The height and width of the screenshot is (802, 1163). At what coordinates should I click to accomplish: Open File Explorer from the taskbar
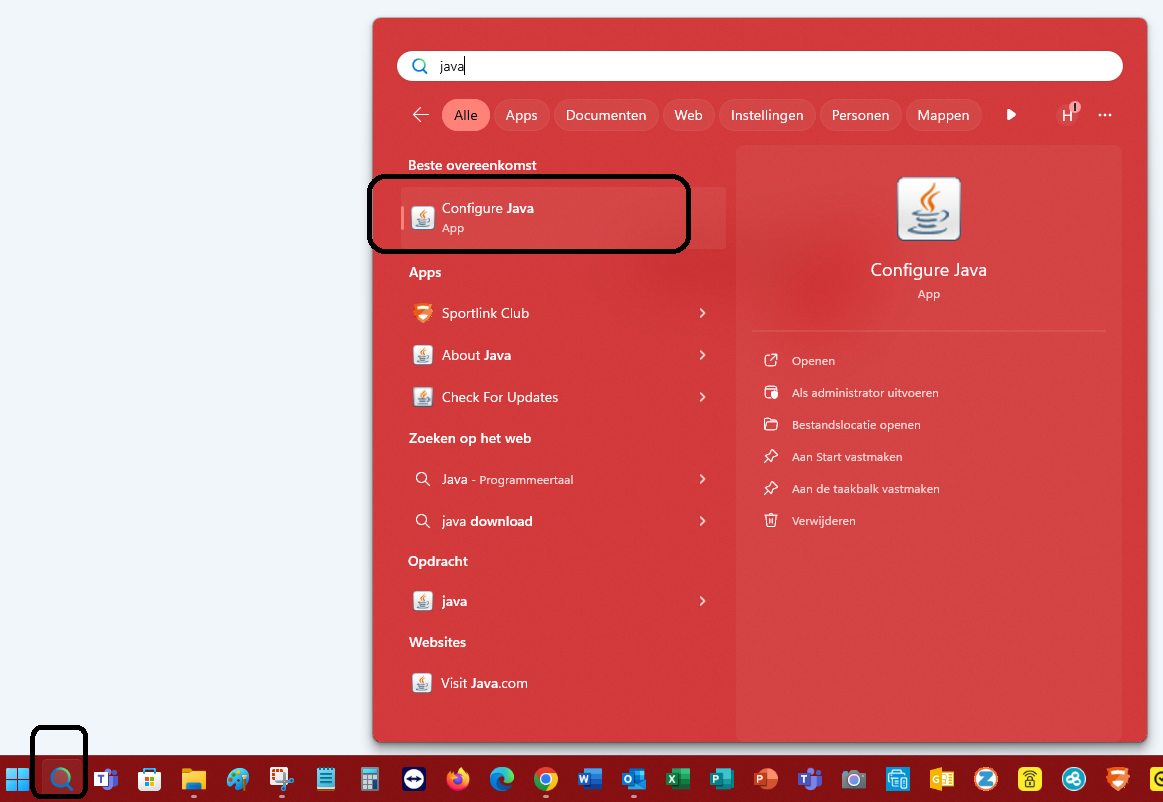pyautogui.click(x=194, y=779)
